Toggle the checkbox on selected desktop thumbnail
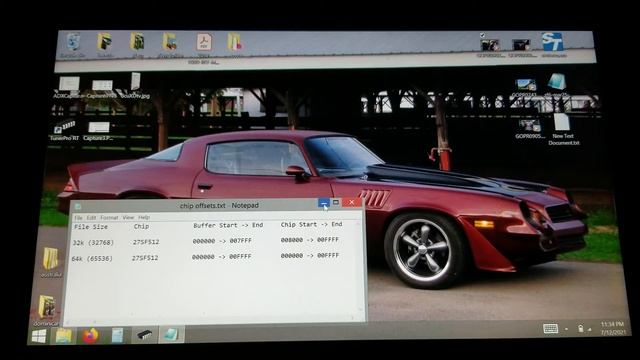Viewport: 640px width, 360px height. click(482, 36)
